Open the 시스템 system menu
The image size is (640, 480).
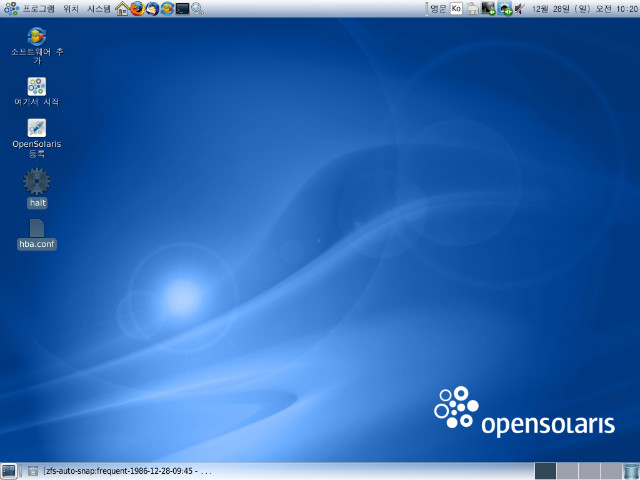point(98,9)
